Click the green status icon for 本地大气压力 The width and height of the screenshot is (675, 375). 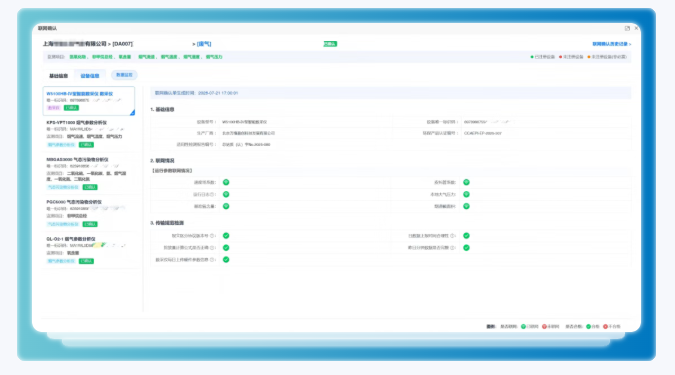pyautogui.click(x=466, y=194)
